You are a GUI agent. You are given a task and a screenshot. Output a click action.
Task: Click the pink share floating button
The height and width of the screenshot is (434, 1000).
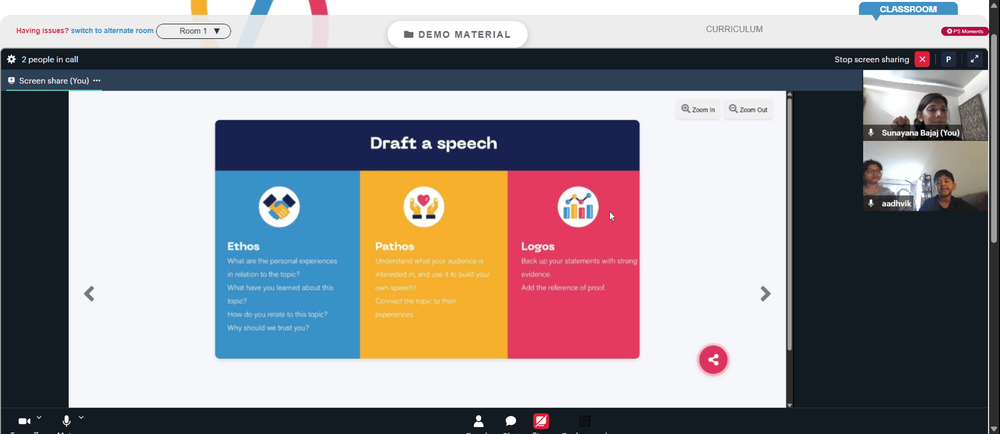coord(713,360)
